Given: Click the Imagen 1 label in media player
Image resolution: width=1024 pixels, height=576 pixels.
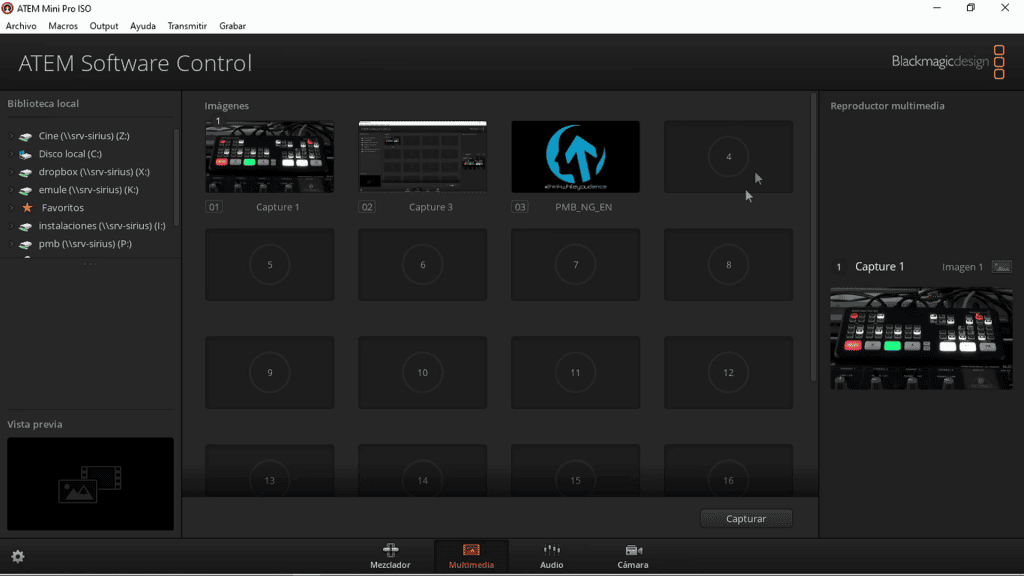Looking at the screenshot, I should (x=962, y=266).
